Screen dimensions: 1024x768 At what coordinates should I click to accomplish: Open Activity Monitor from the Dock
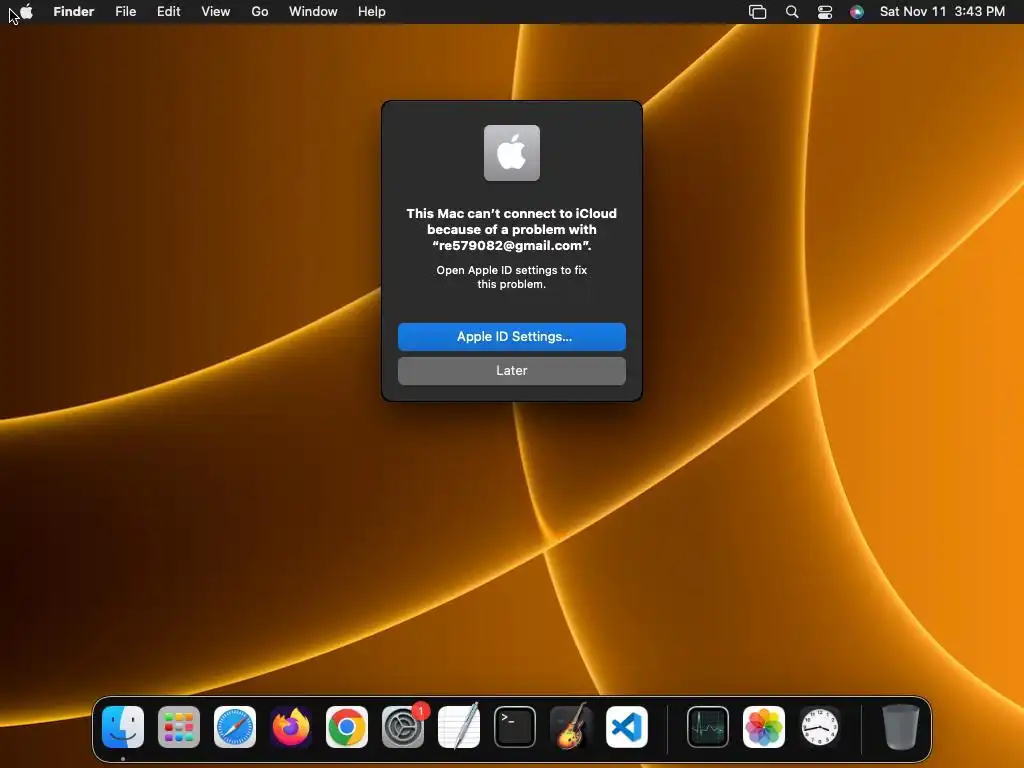pyautogui.click(x=708, y=727)
